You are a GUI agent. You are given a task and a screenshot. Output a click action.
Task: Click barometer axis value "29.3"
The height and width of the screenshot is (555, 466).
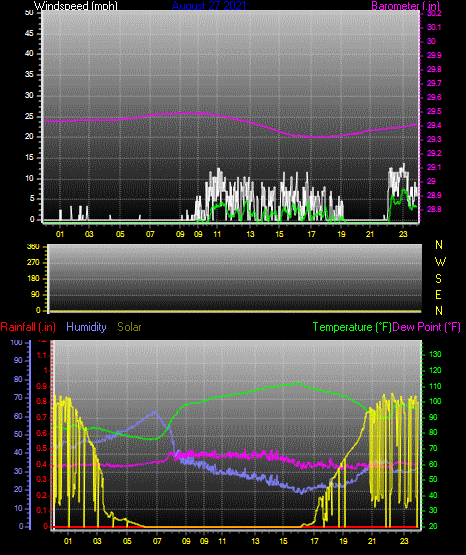tap(434, 139)
